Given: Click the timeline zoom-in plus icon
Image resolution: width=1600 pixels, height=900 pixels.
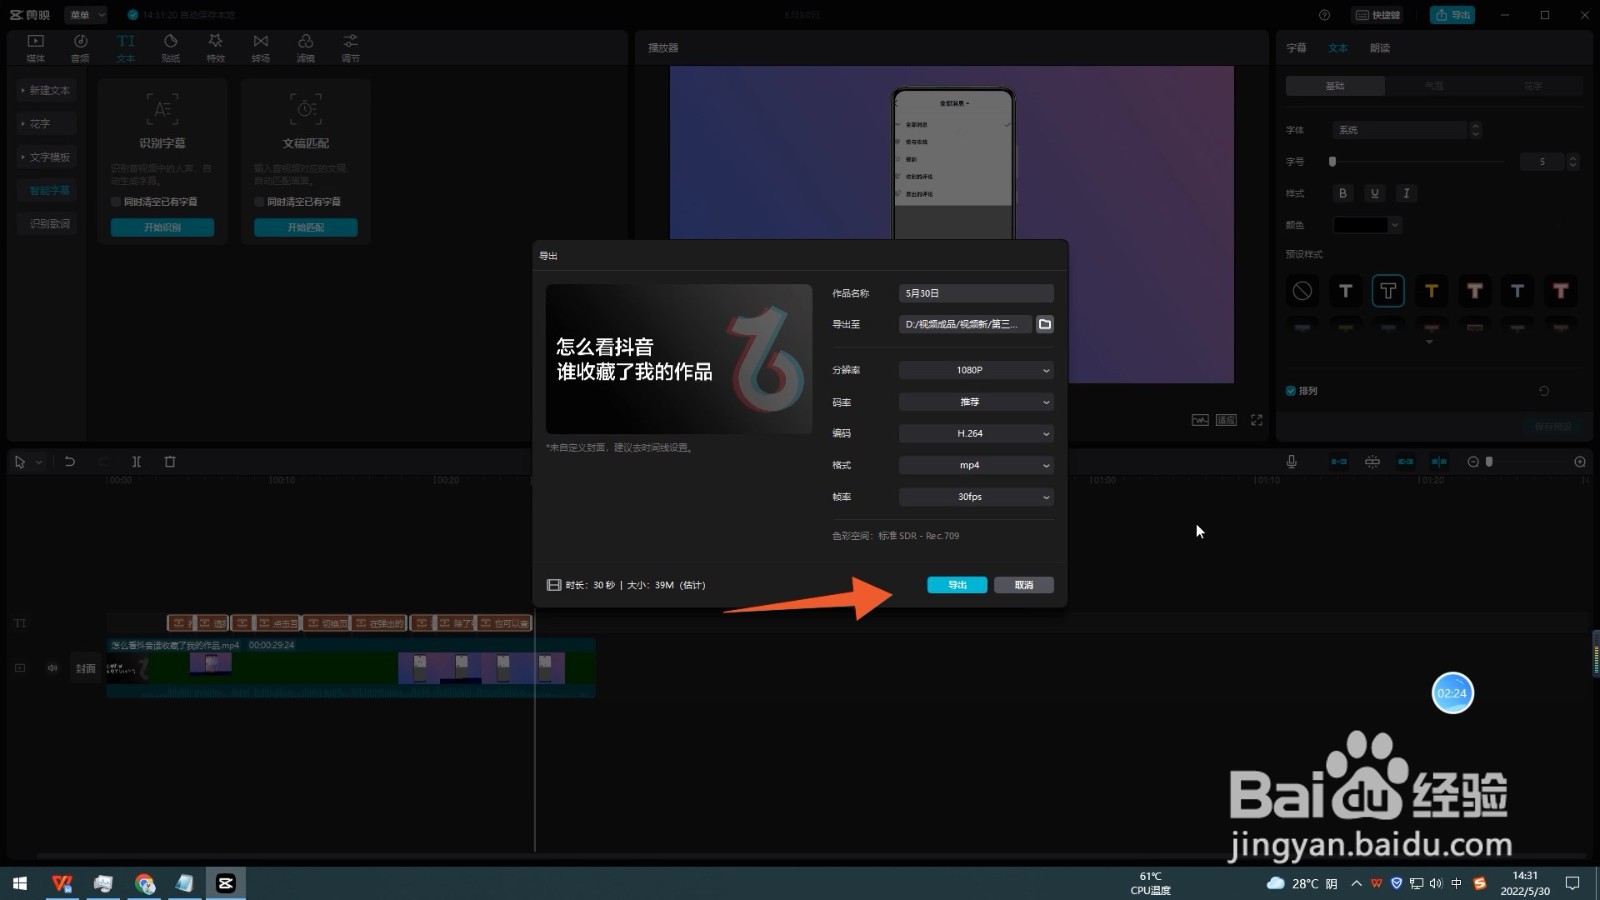Looking at the screenshot, I should [x=1580, y=462].
